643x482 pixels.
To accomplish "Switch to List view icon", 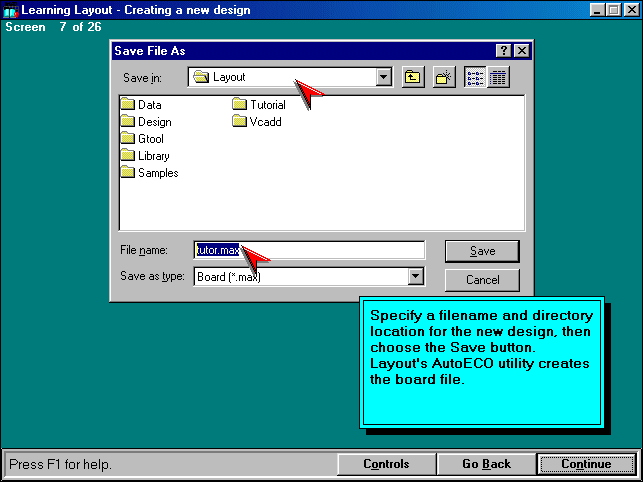I will 476,77.
